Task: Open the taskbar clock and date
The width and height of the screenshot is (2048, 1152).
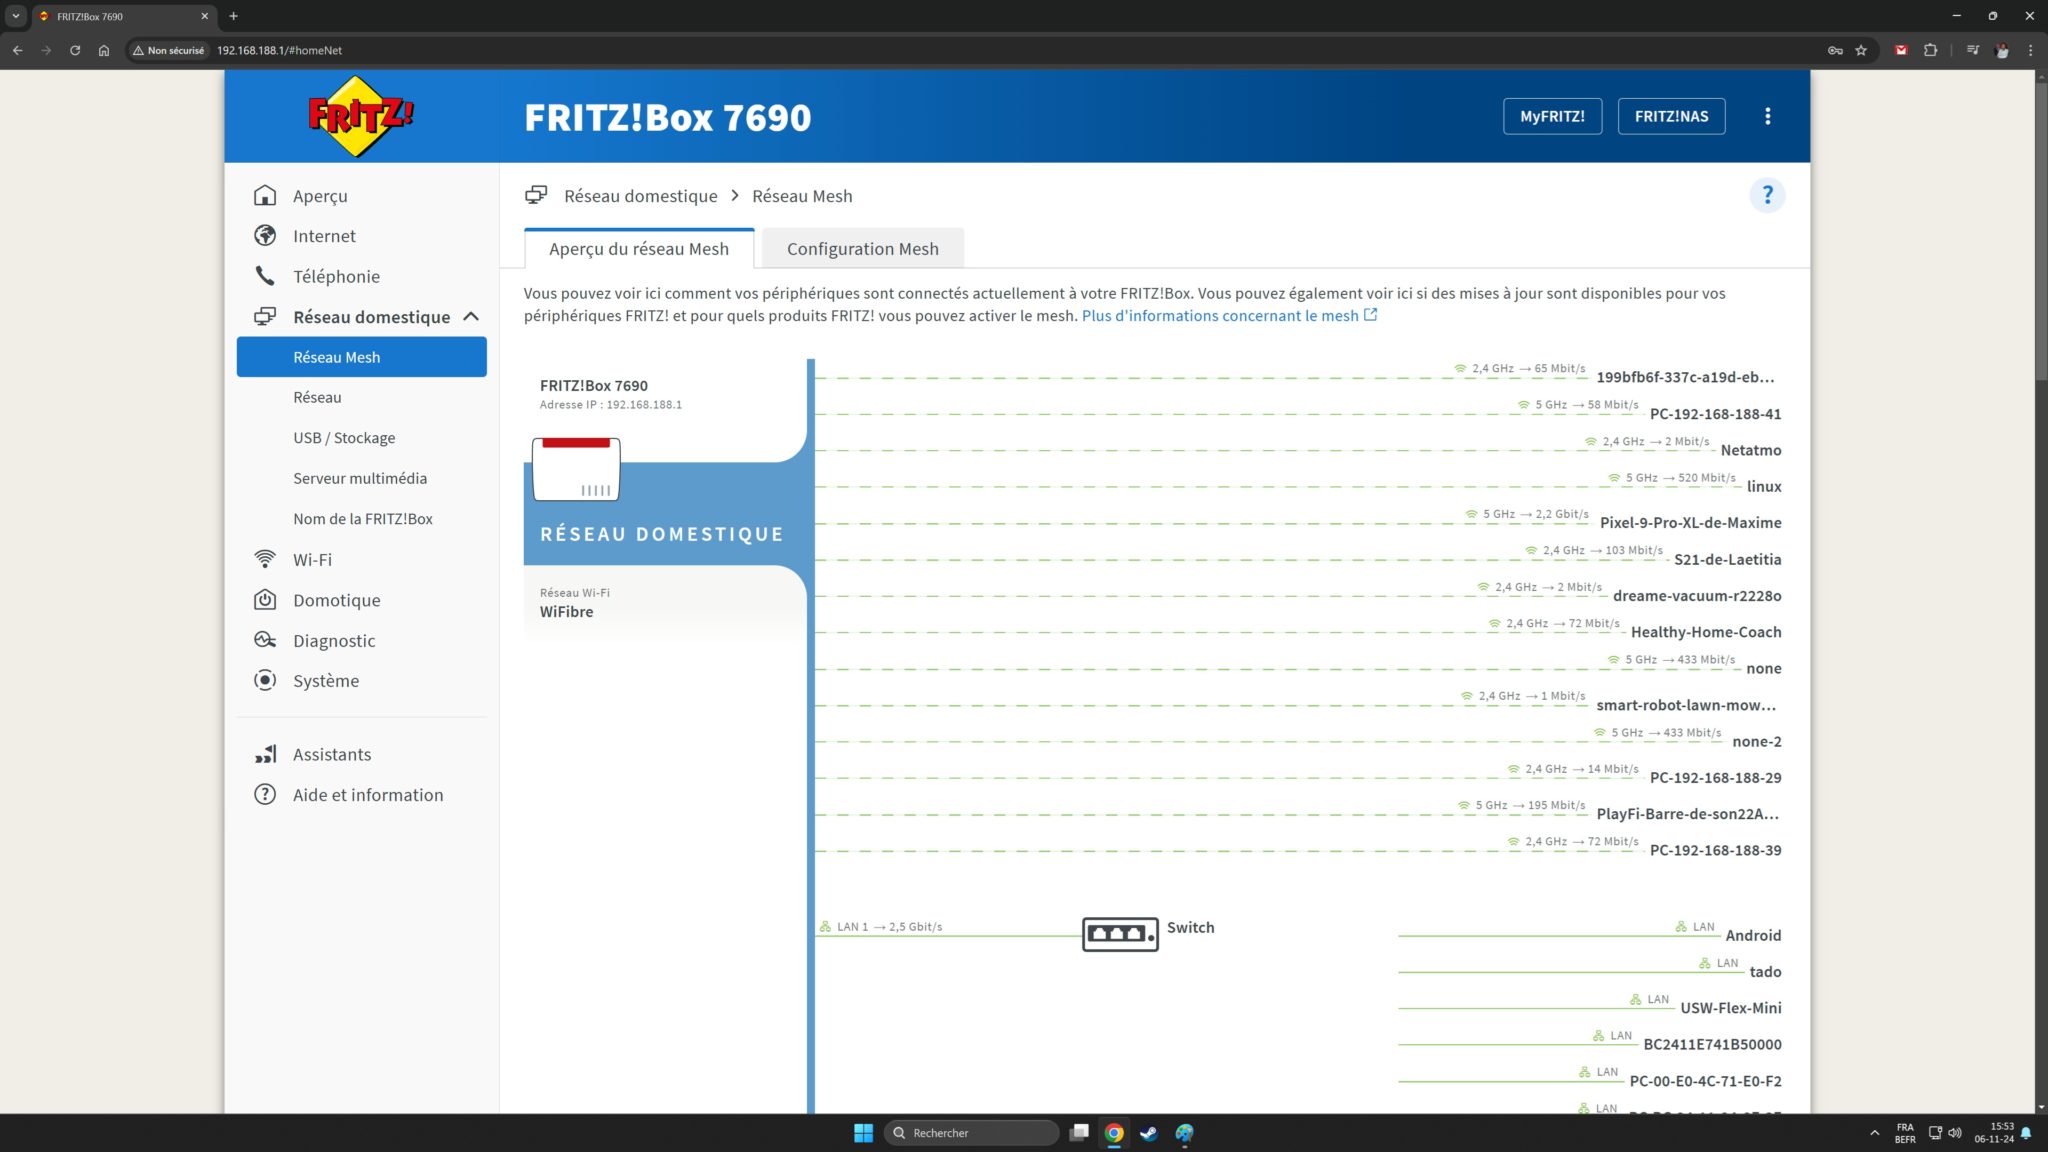Action: tap(1993, 1133)
